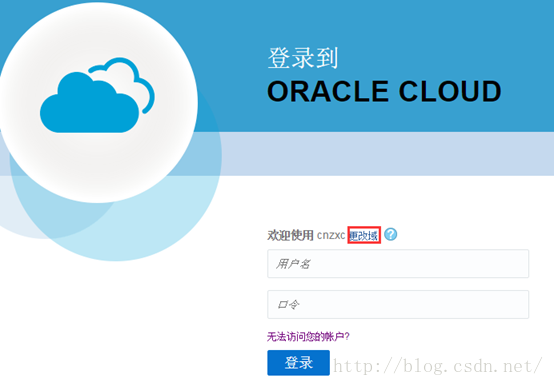554x386 pixels.
Task: Open the 更改域 change domain link
Action: [x=364, y=235]
